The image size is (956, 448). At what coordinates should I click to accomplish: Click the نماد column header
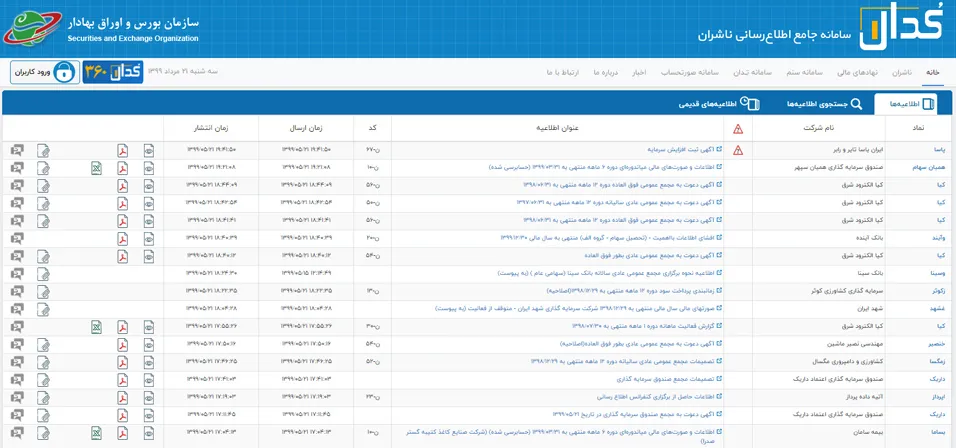(918, 129)
